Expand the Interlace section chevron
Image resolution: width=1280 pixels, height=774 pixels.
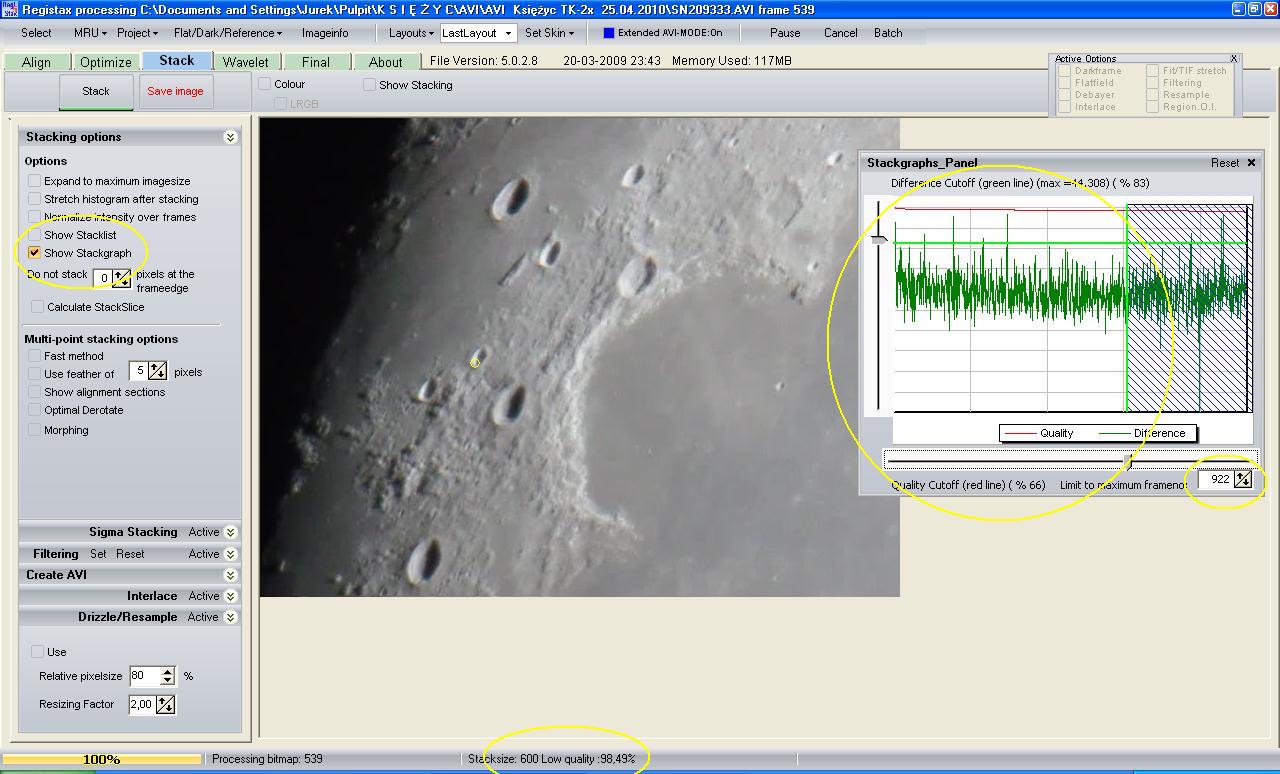click(x=231, y=596)
